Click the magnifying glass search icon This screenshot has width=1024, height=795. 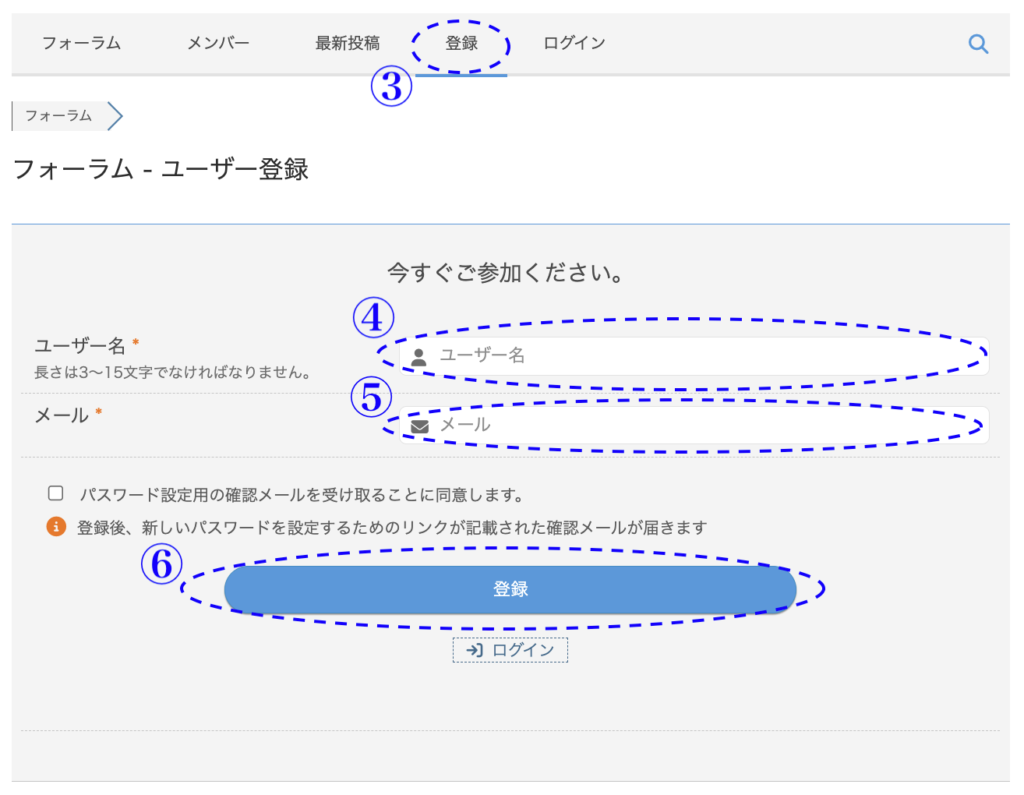click(x=978, y=43)
